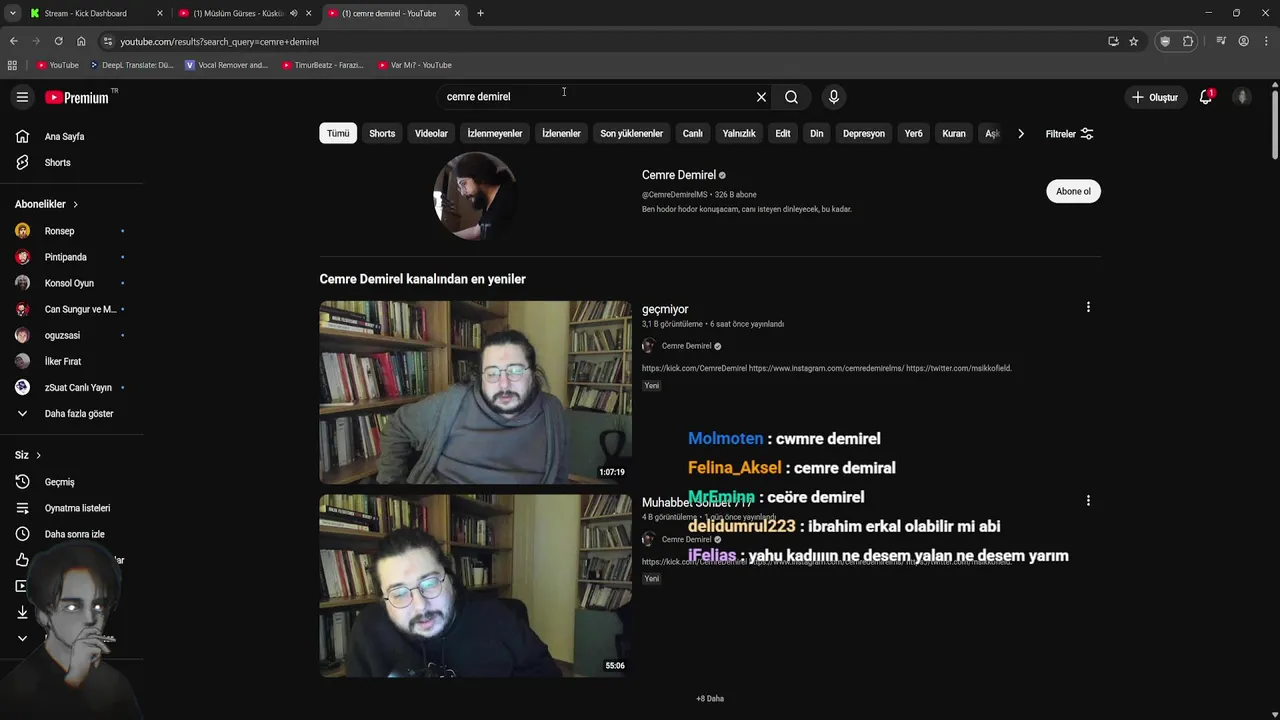Open account avatar menu
This screenshot has width=1280, height=720.
pyautogui.click(x=1242, y=97)
